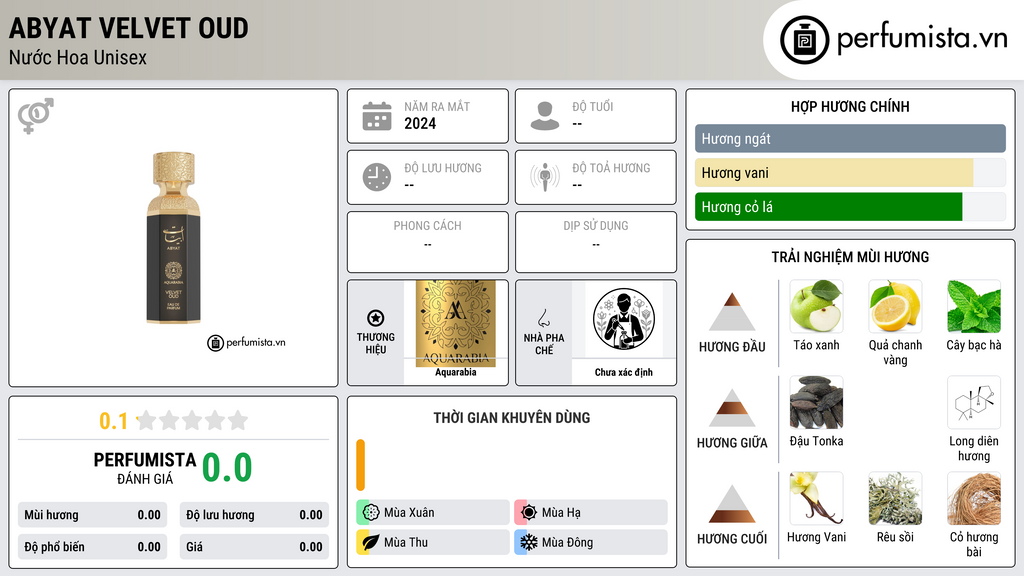Click the Táo xanh apple image
This screenshot has height=576, width=1024.
click(816, 306)
